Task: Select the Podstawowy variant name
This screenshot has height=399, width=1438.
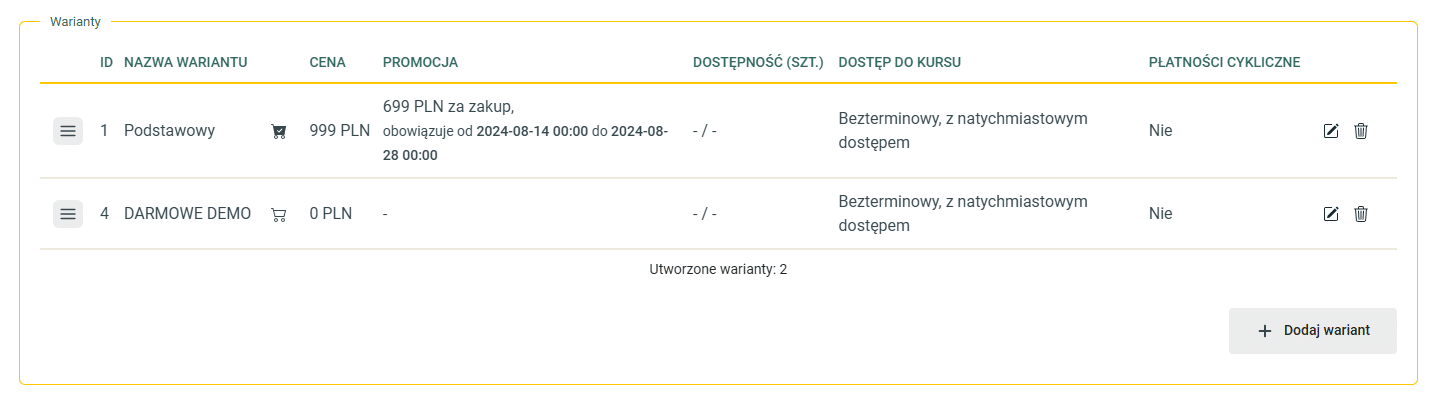Action: pos(170,131)
